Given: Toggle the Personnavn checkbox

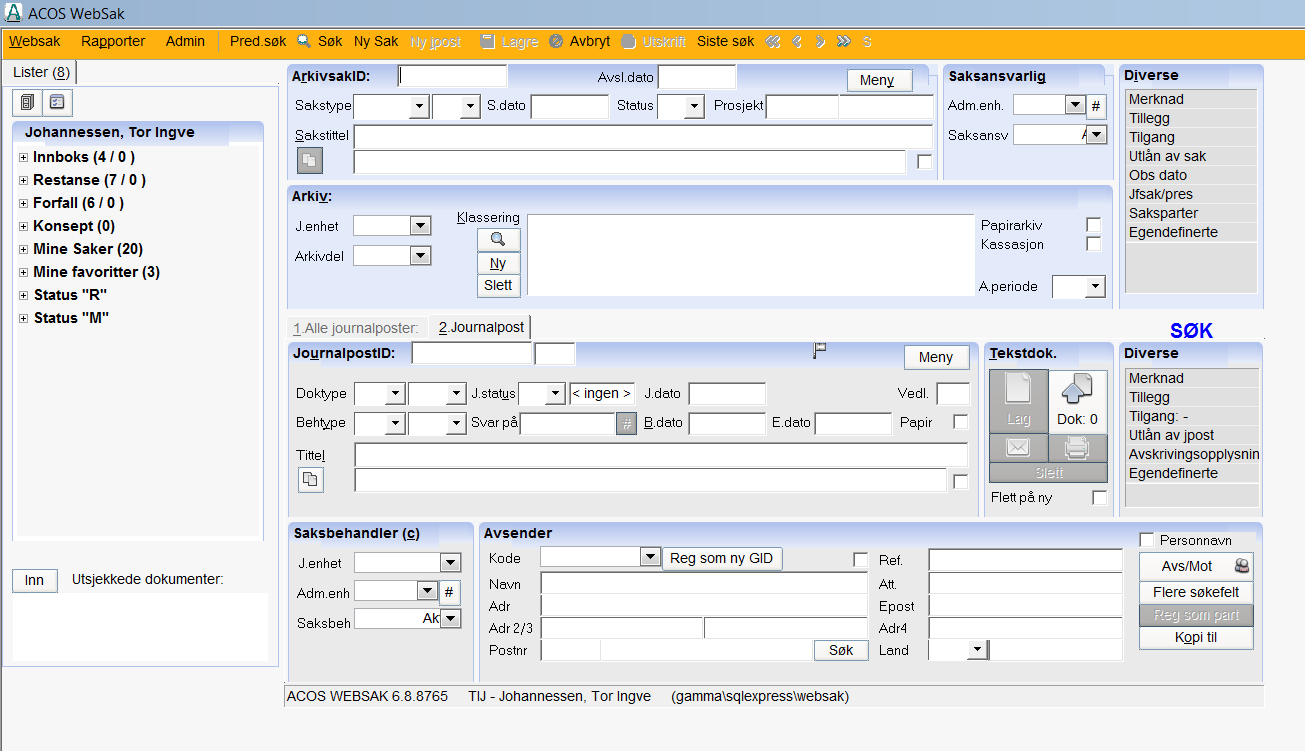Looking at the screenshot, I should pos(1147,540).
